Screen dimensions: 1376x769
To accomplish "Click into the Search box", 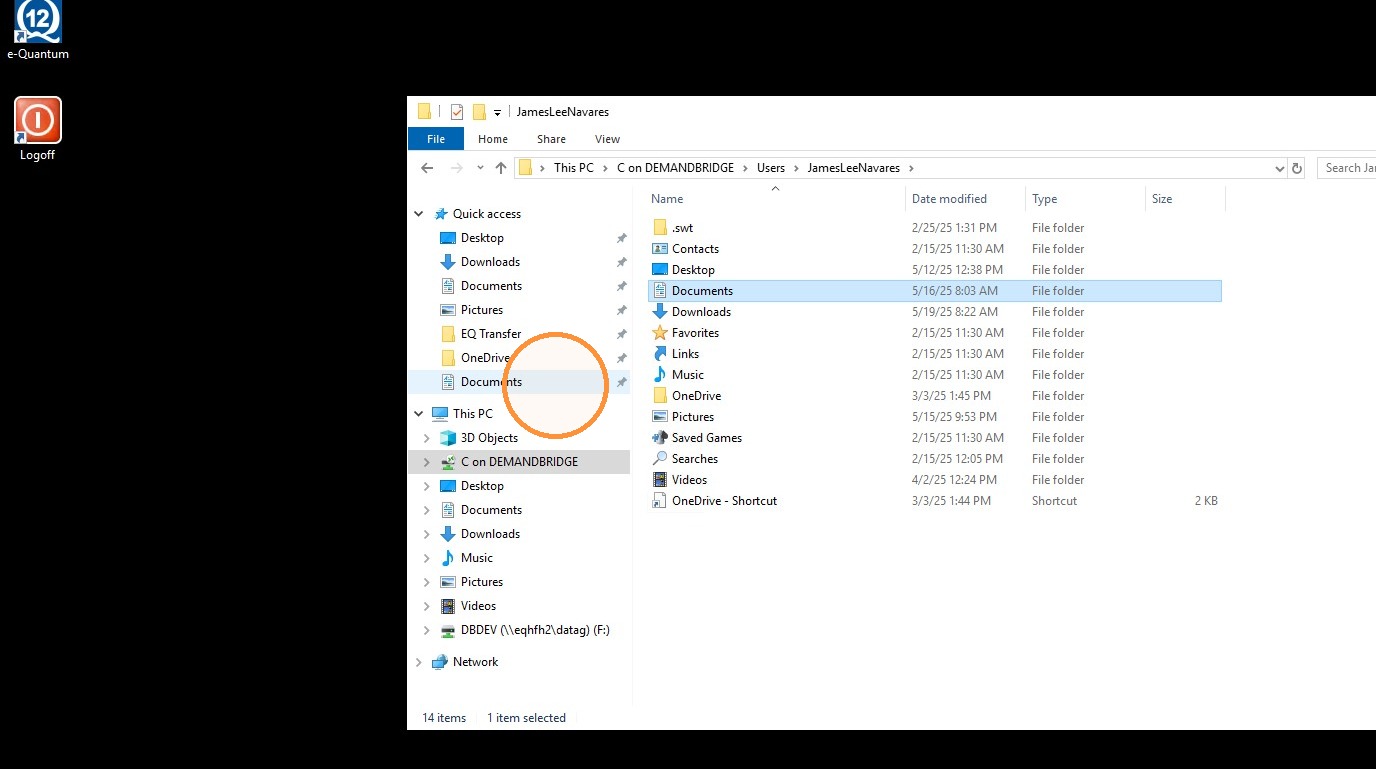I will click(x=1347, y=168).
